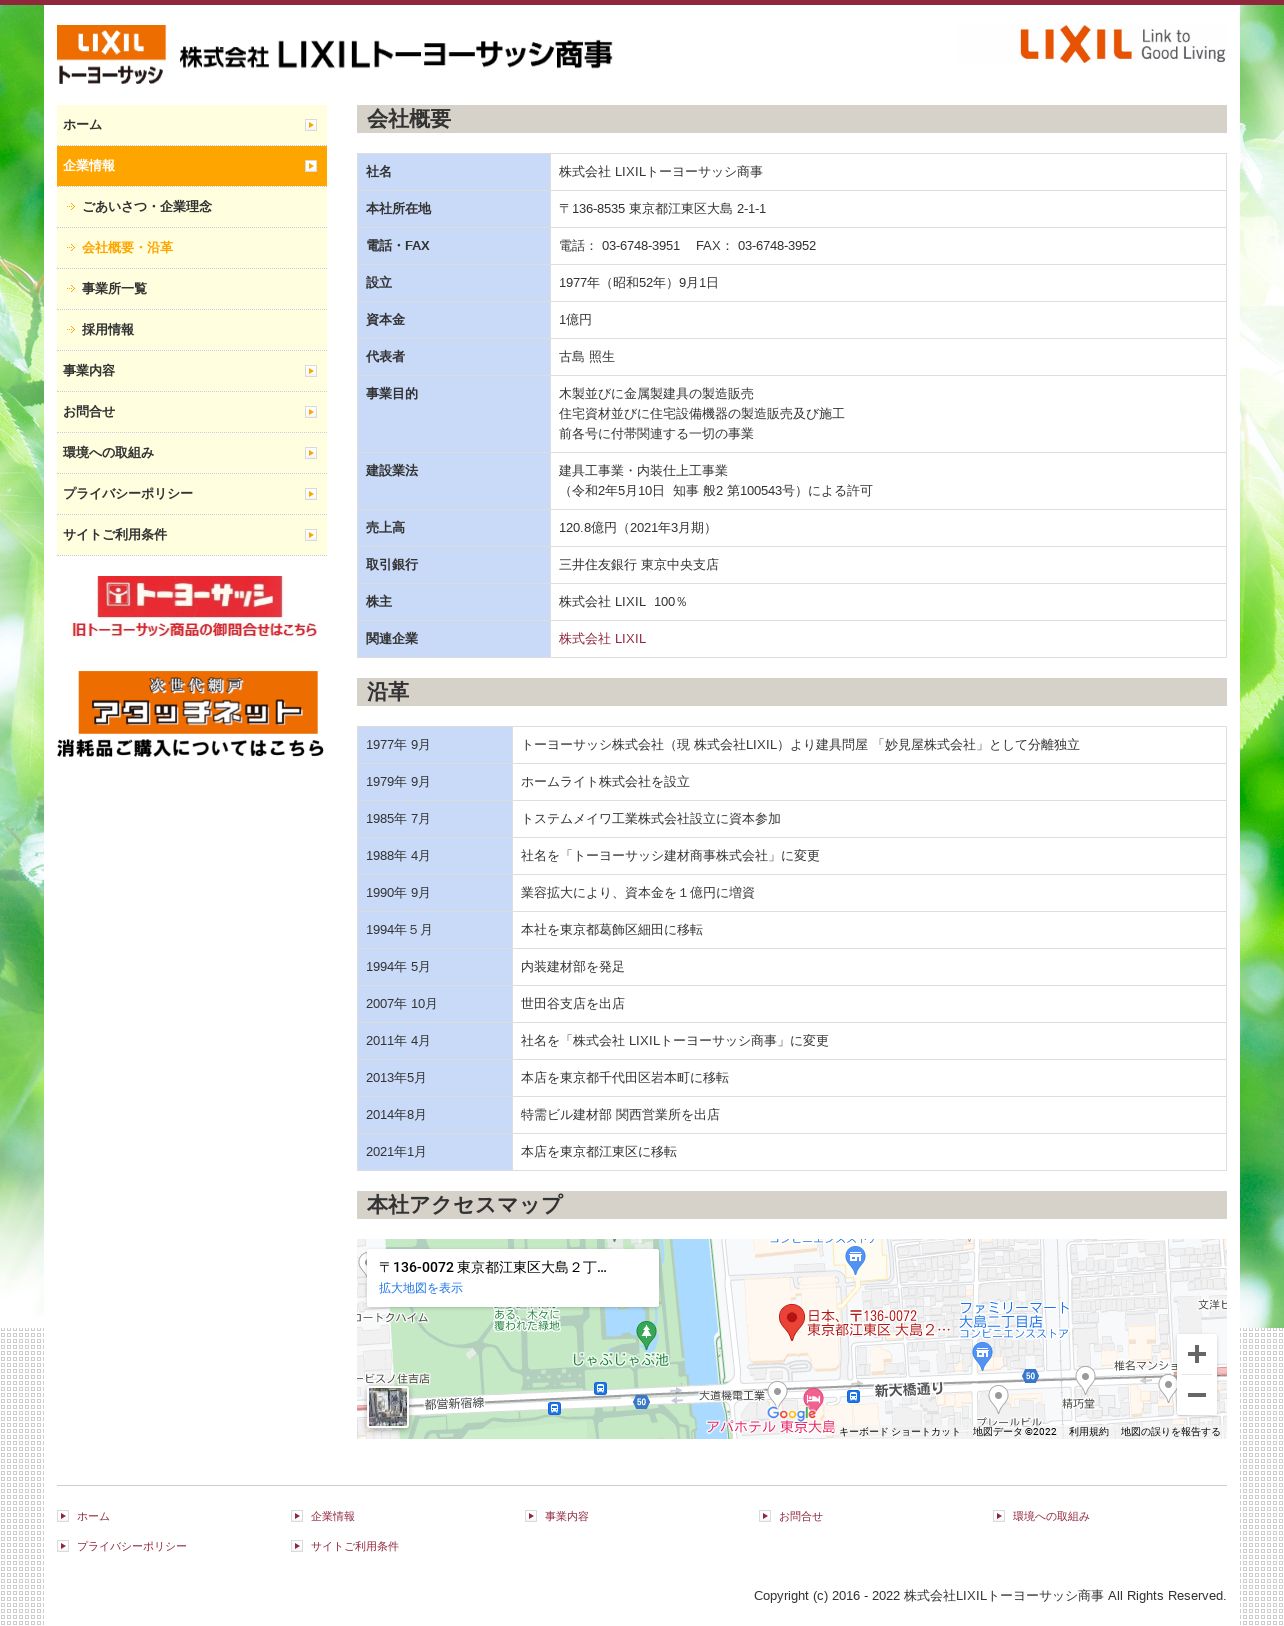The width and height of the screenshot is (1284, 1626).
Task: Click the 古島 照生 representative name
Action: 587,357
